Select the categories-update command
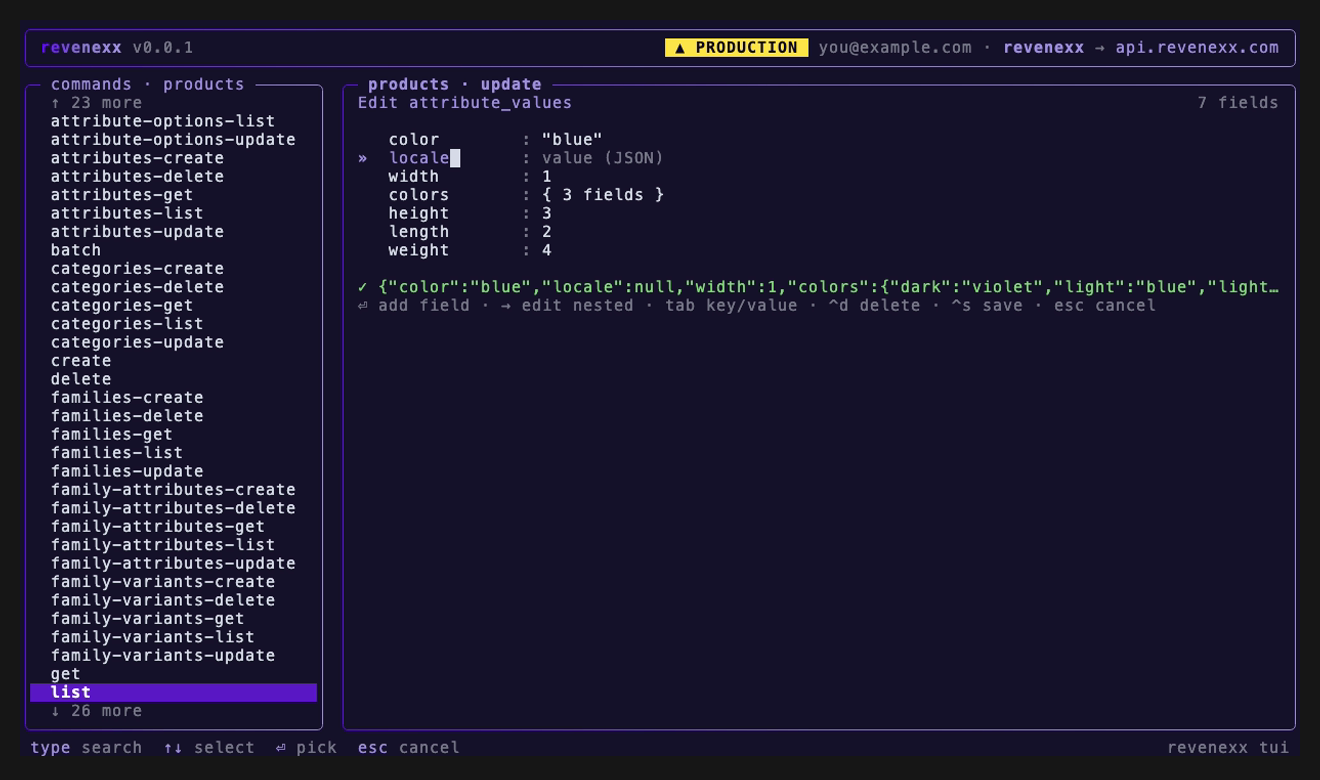The height and width of the screenshot is (780, 1320). pos(137,342)
